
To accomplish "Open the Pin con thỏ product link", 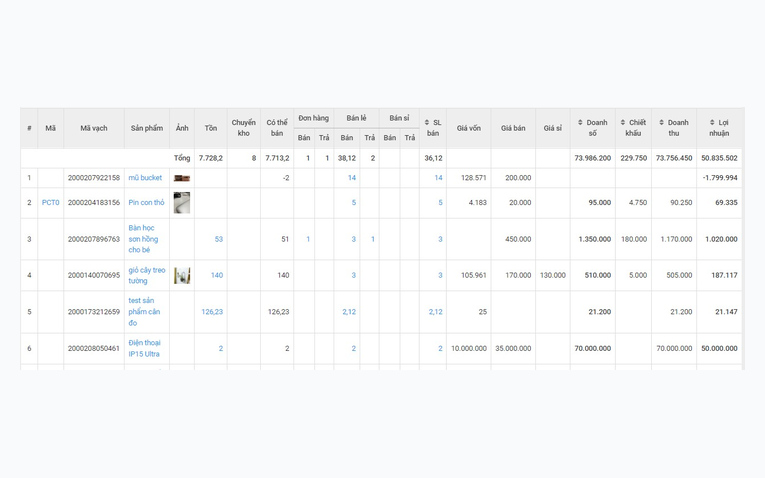I will point(146,202).
